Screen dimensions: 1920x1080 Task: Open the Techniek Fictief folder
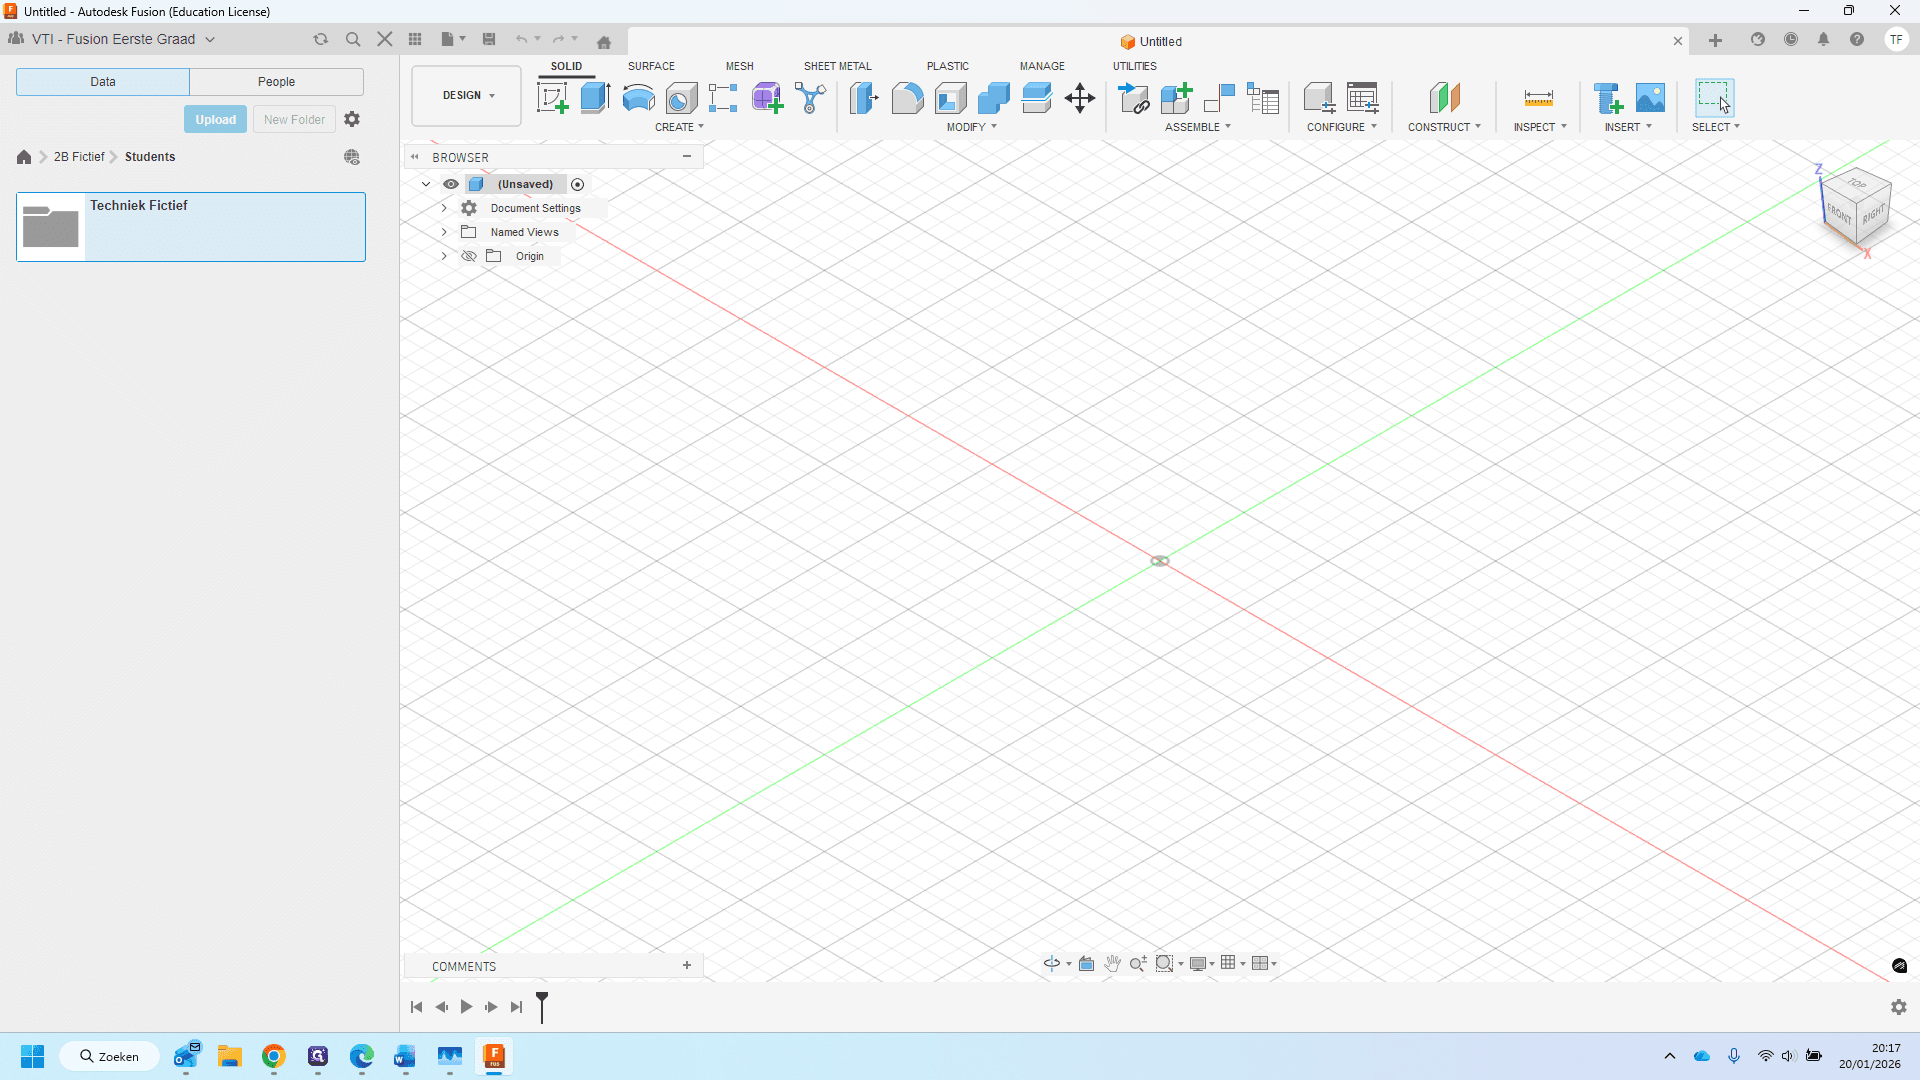pos(191,227)
